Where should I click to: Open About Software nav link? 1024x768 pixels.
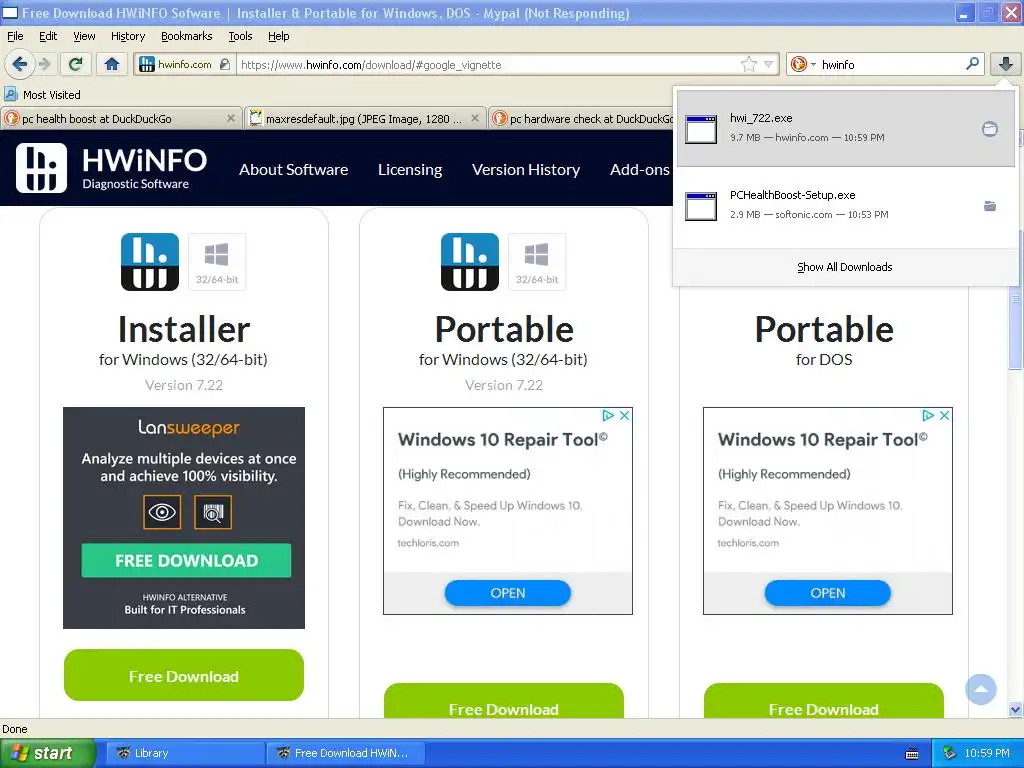pos(293,169)
